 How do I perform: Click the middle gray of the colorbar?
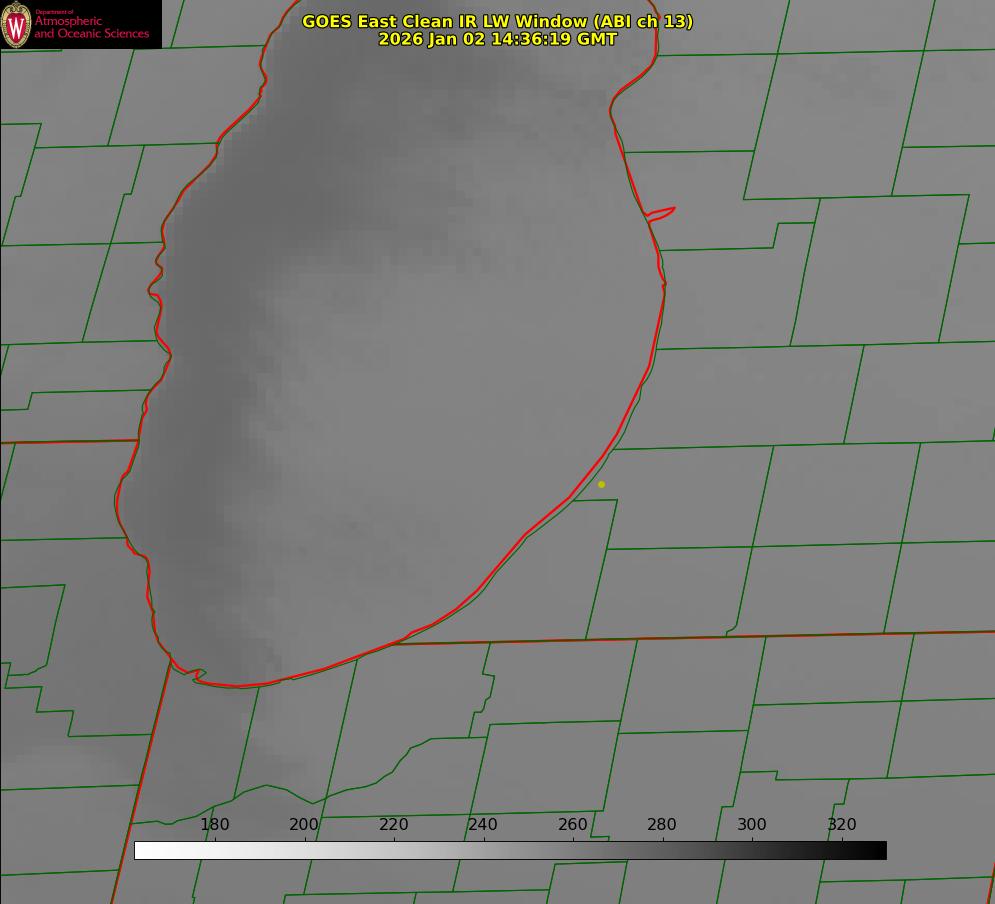510,850
